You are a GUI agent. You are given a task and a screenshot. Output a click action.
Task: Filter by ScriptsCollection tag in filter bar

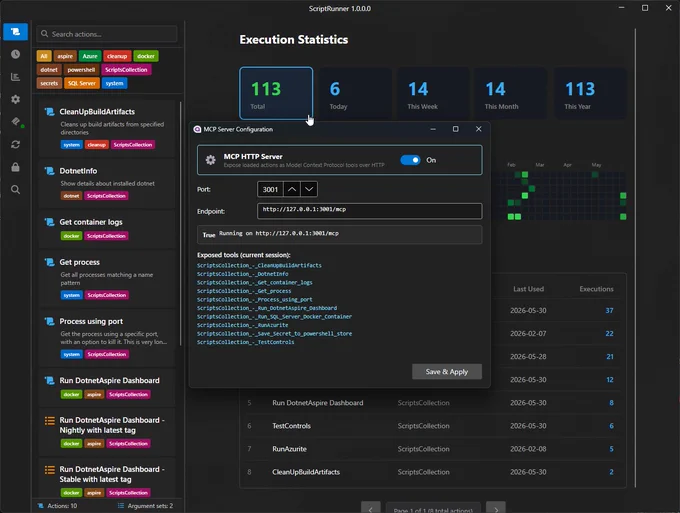(x=126, y=69)
